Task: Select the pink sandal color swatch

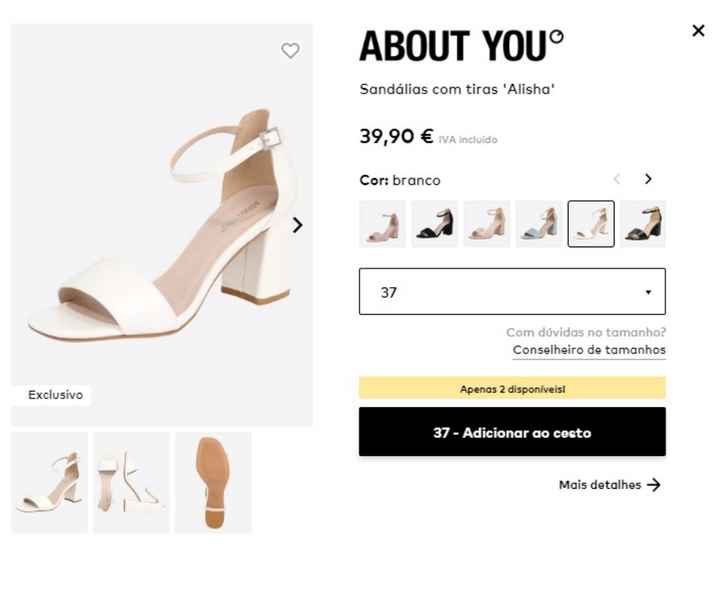Action: tap(382, 224)
